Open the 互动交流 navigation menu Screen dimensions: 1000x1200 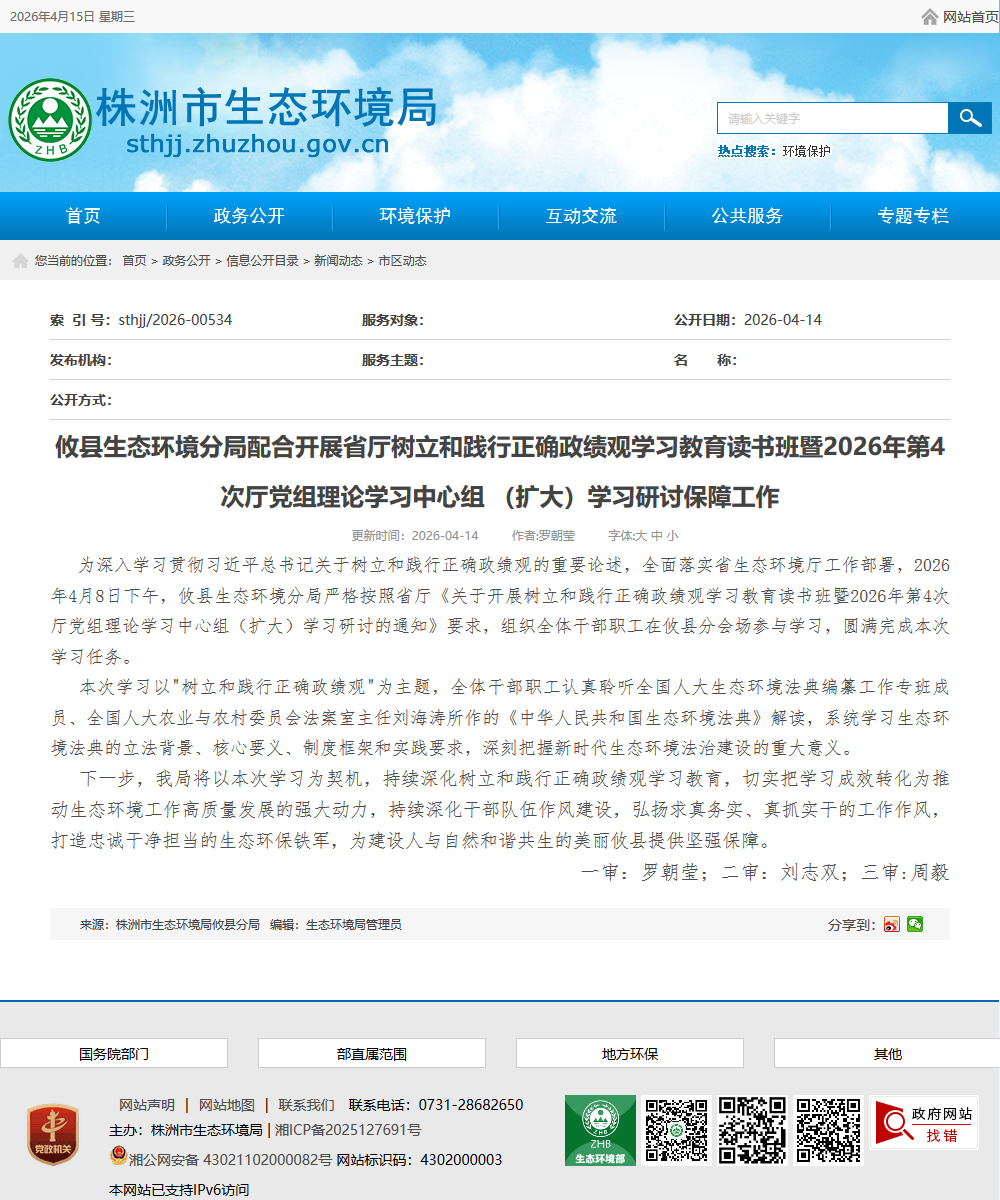(581, 216)
